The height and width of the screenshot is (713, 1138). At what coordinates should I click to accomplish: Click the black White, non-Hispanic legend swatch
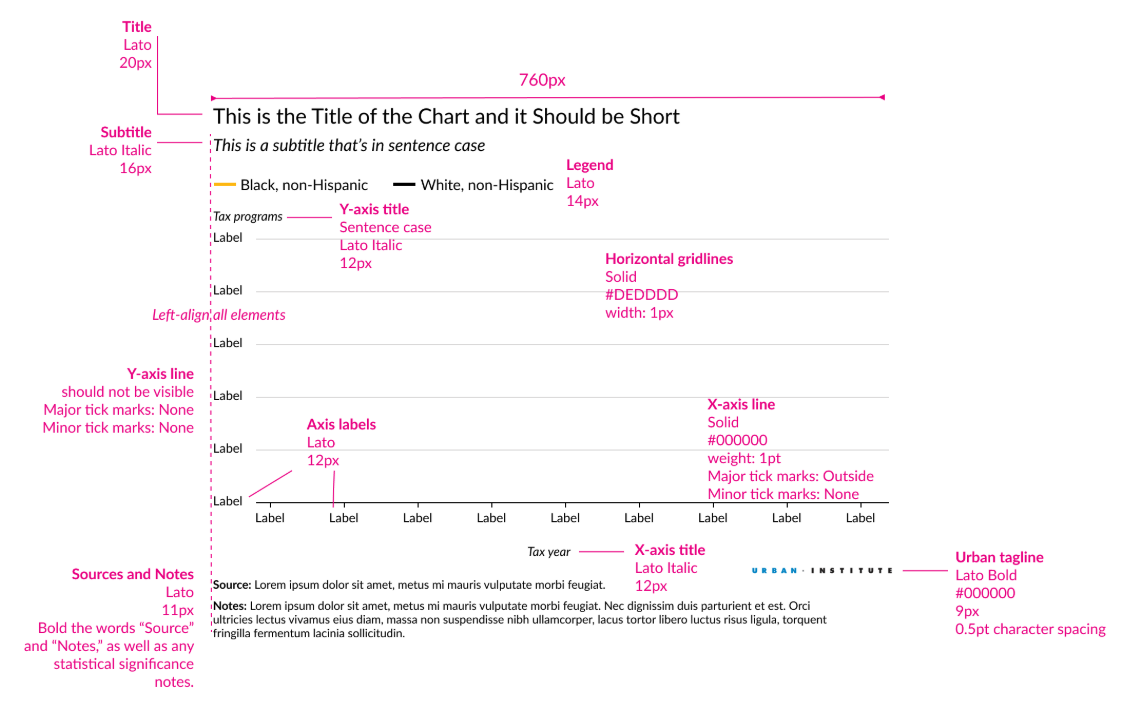[x=404, y=185]
